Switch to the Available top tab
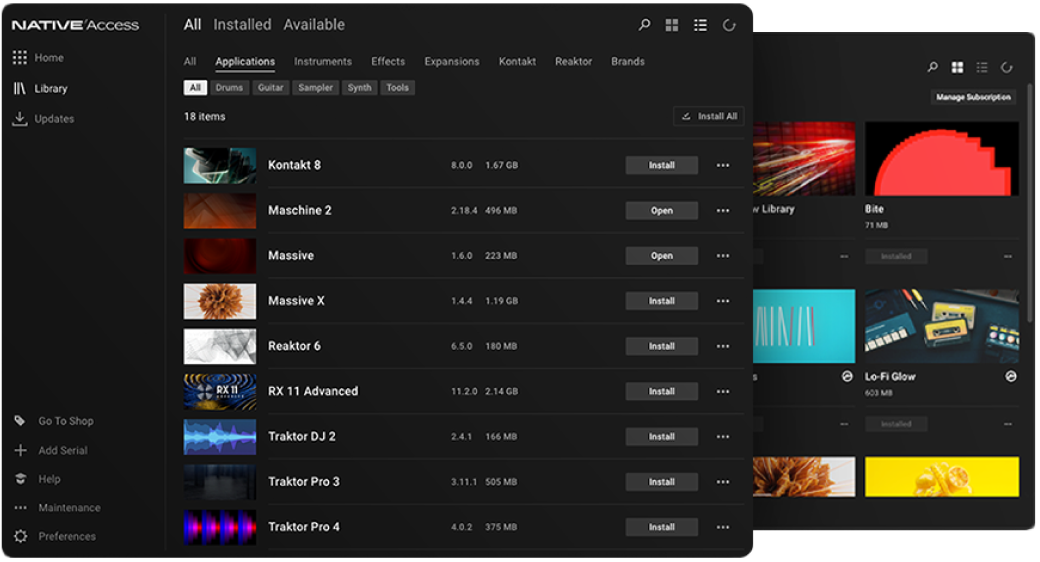This screenshot has width=1040, height=562. pos(314,25)
